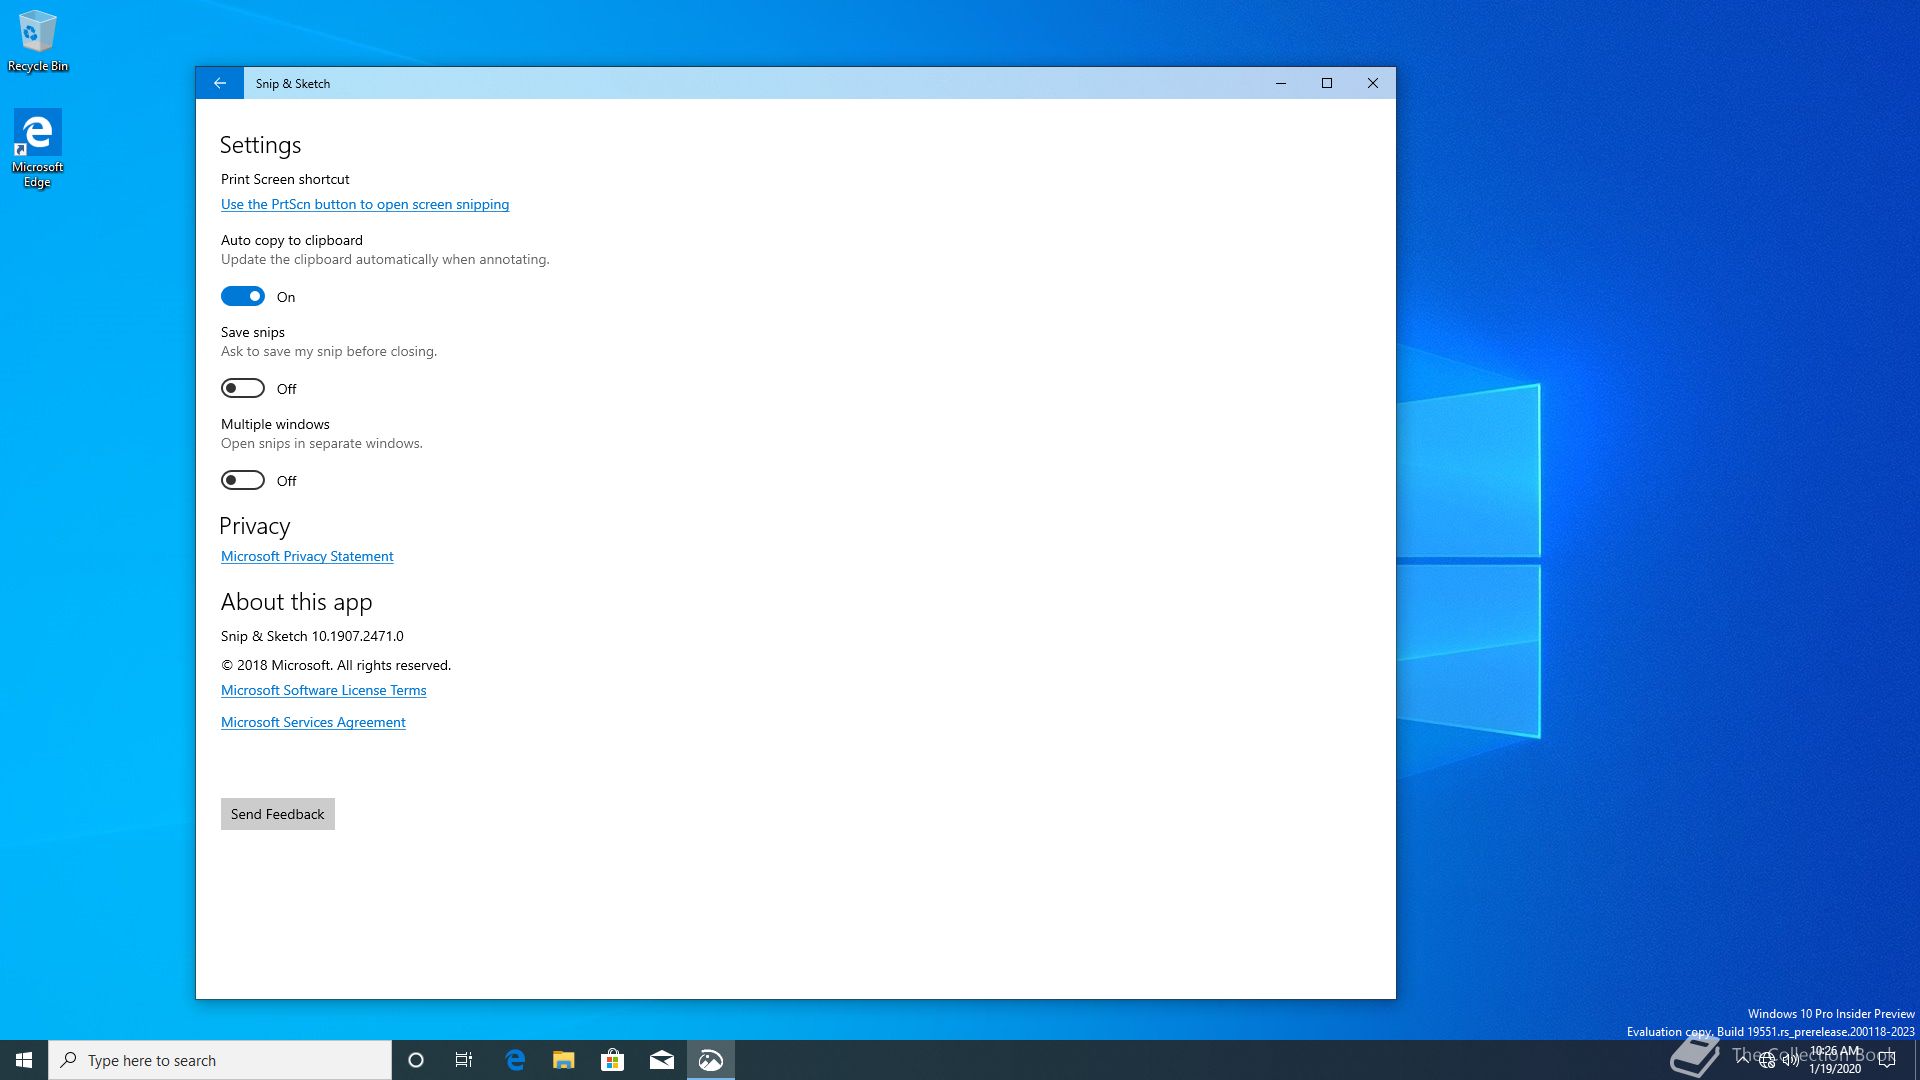Go back with the Snip & Sketch arrow

pos(220,83)
